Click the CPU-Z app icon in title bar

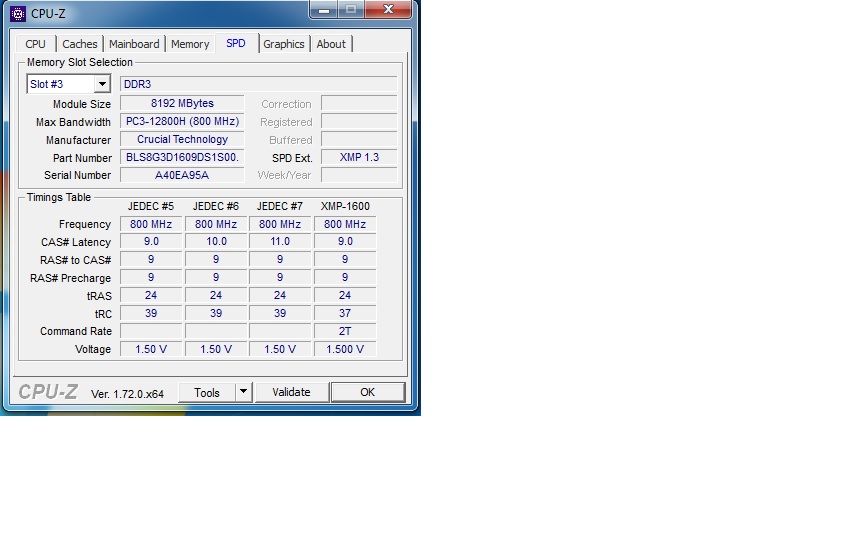coord(18,14)
